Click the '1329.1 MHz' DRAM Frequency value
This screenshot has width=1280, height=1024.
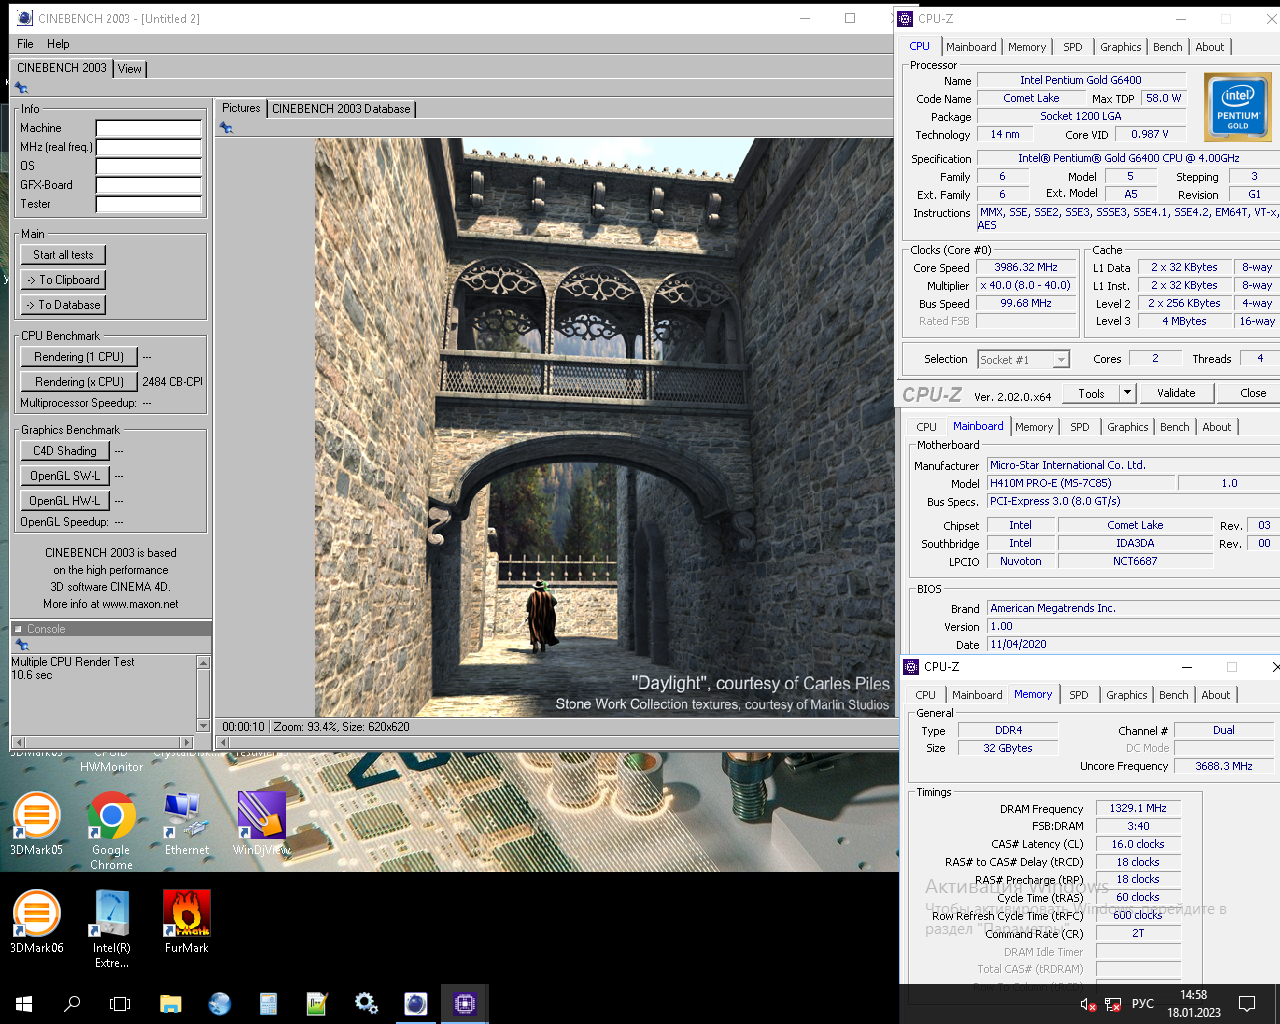[1138, 808]
